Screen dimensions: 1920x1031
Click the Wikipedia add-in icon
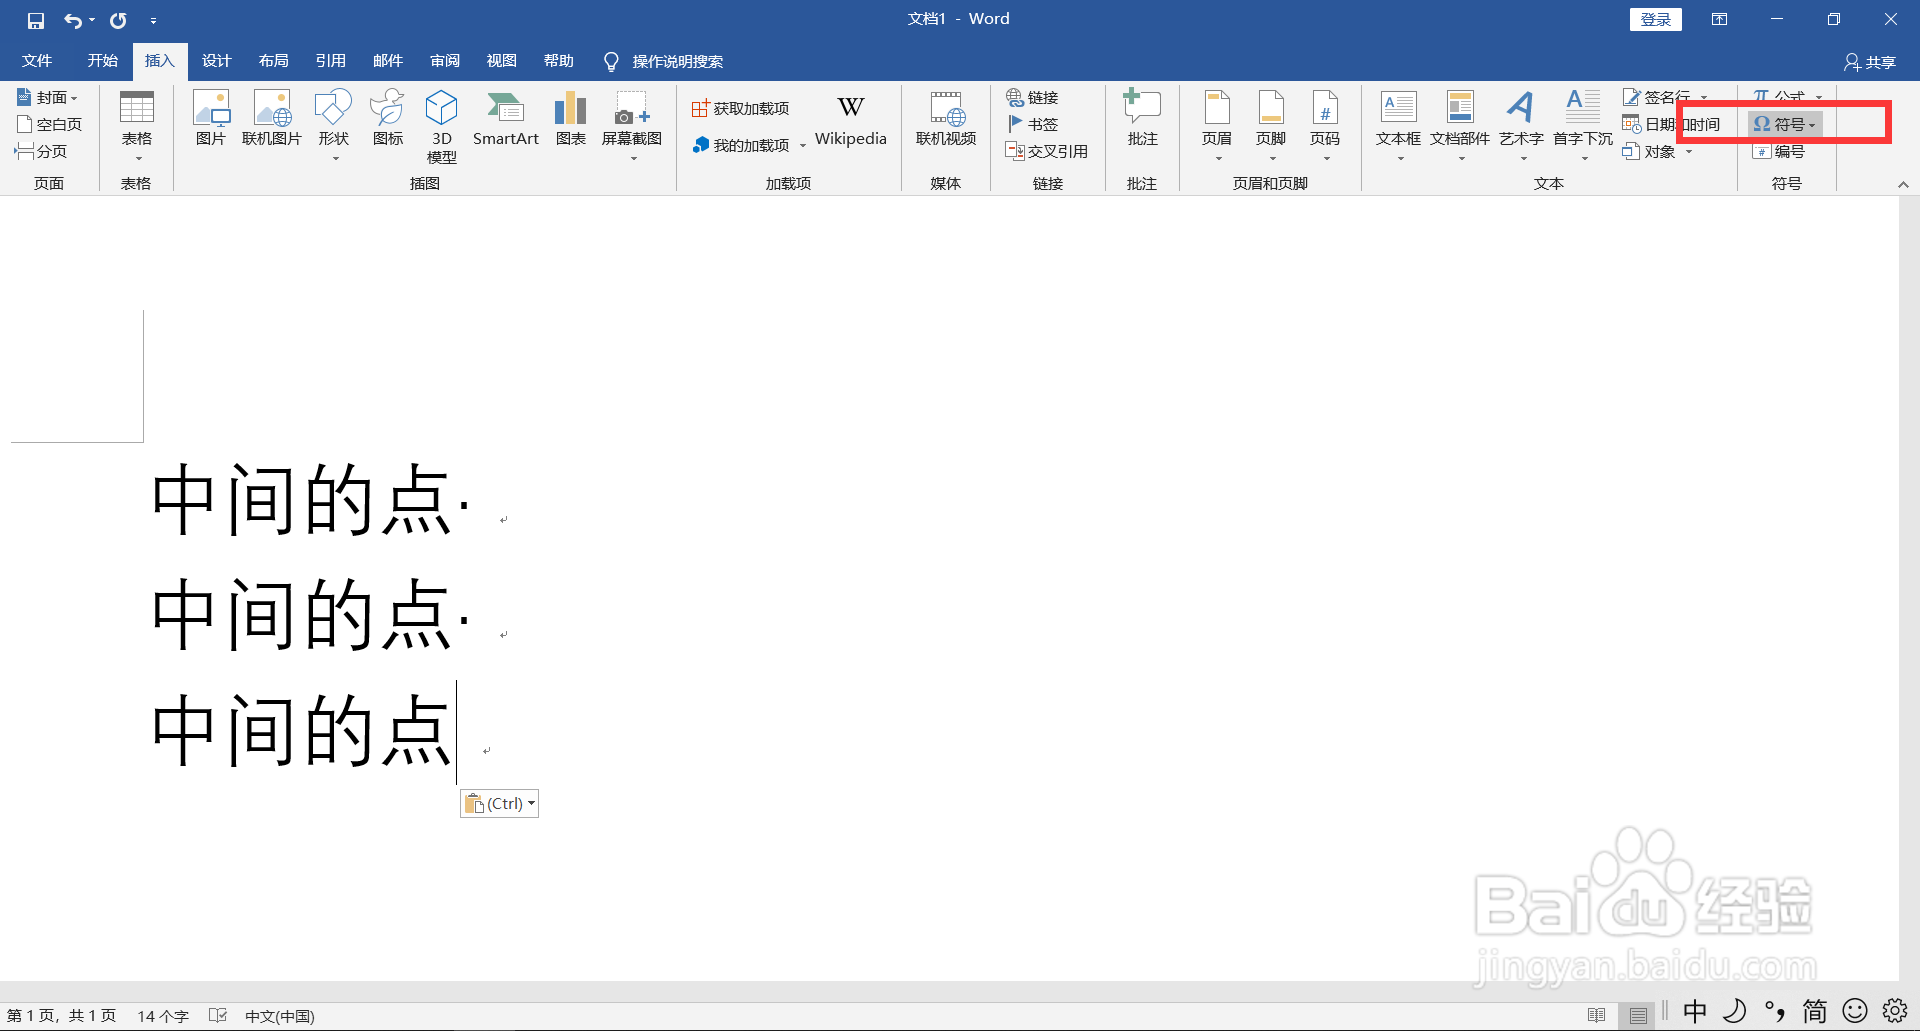point(851,120)
